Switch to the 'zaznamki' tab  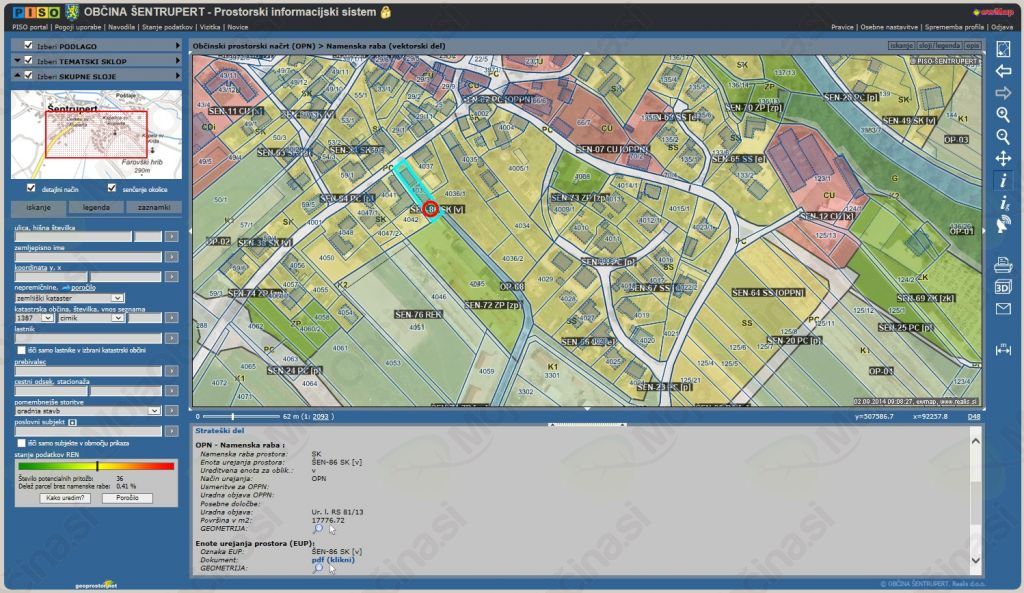(x=154, y=208)
